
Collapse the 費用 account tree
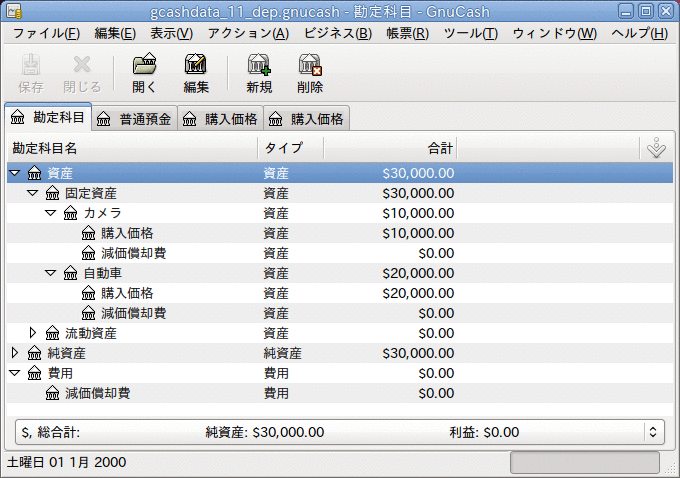[14, 373]
